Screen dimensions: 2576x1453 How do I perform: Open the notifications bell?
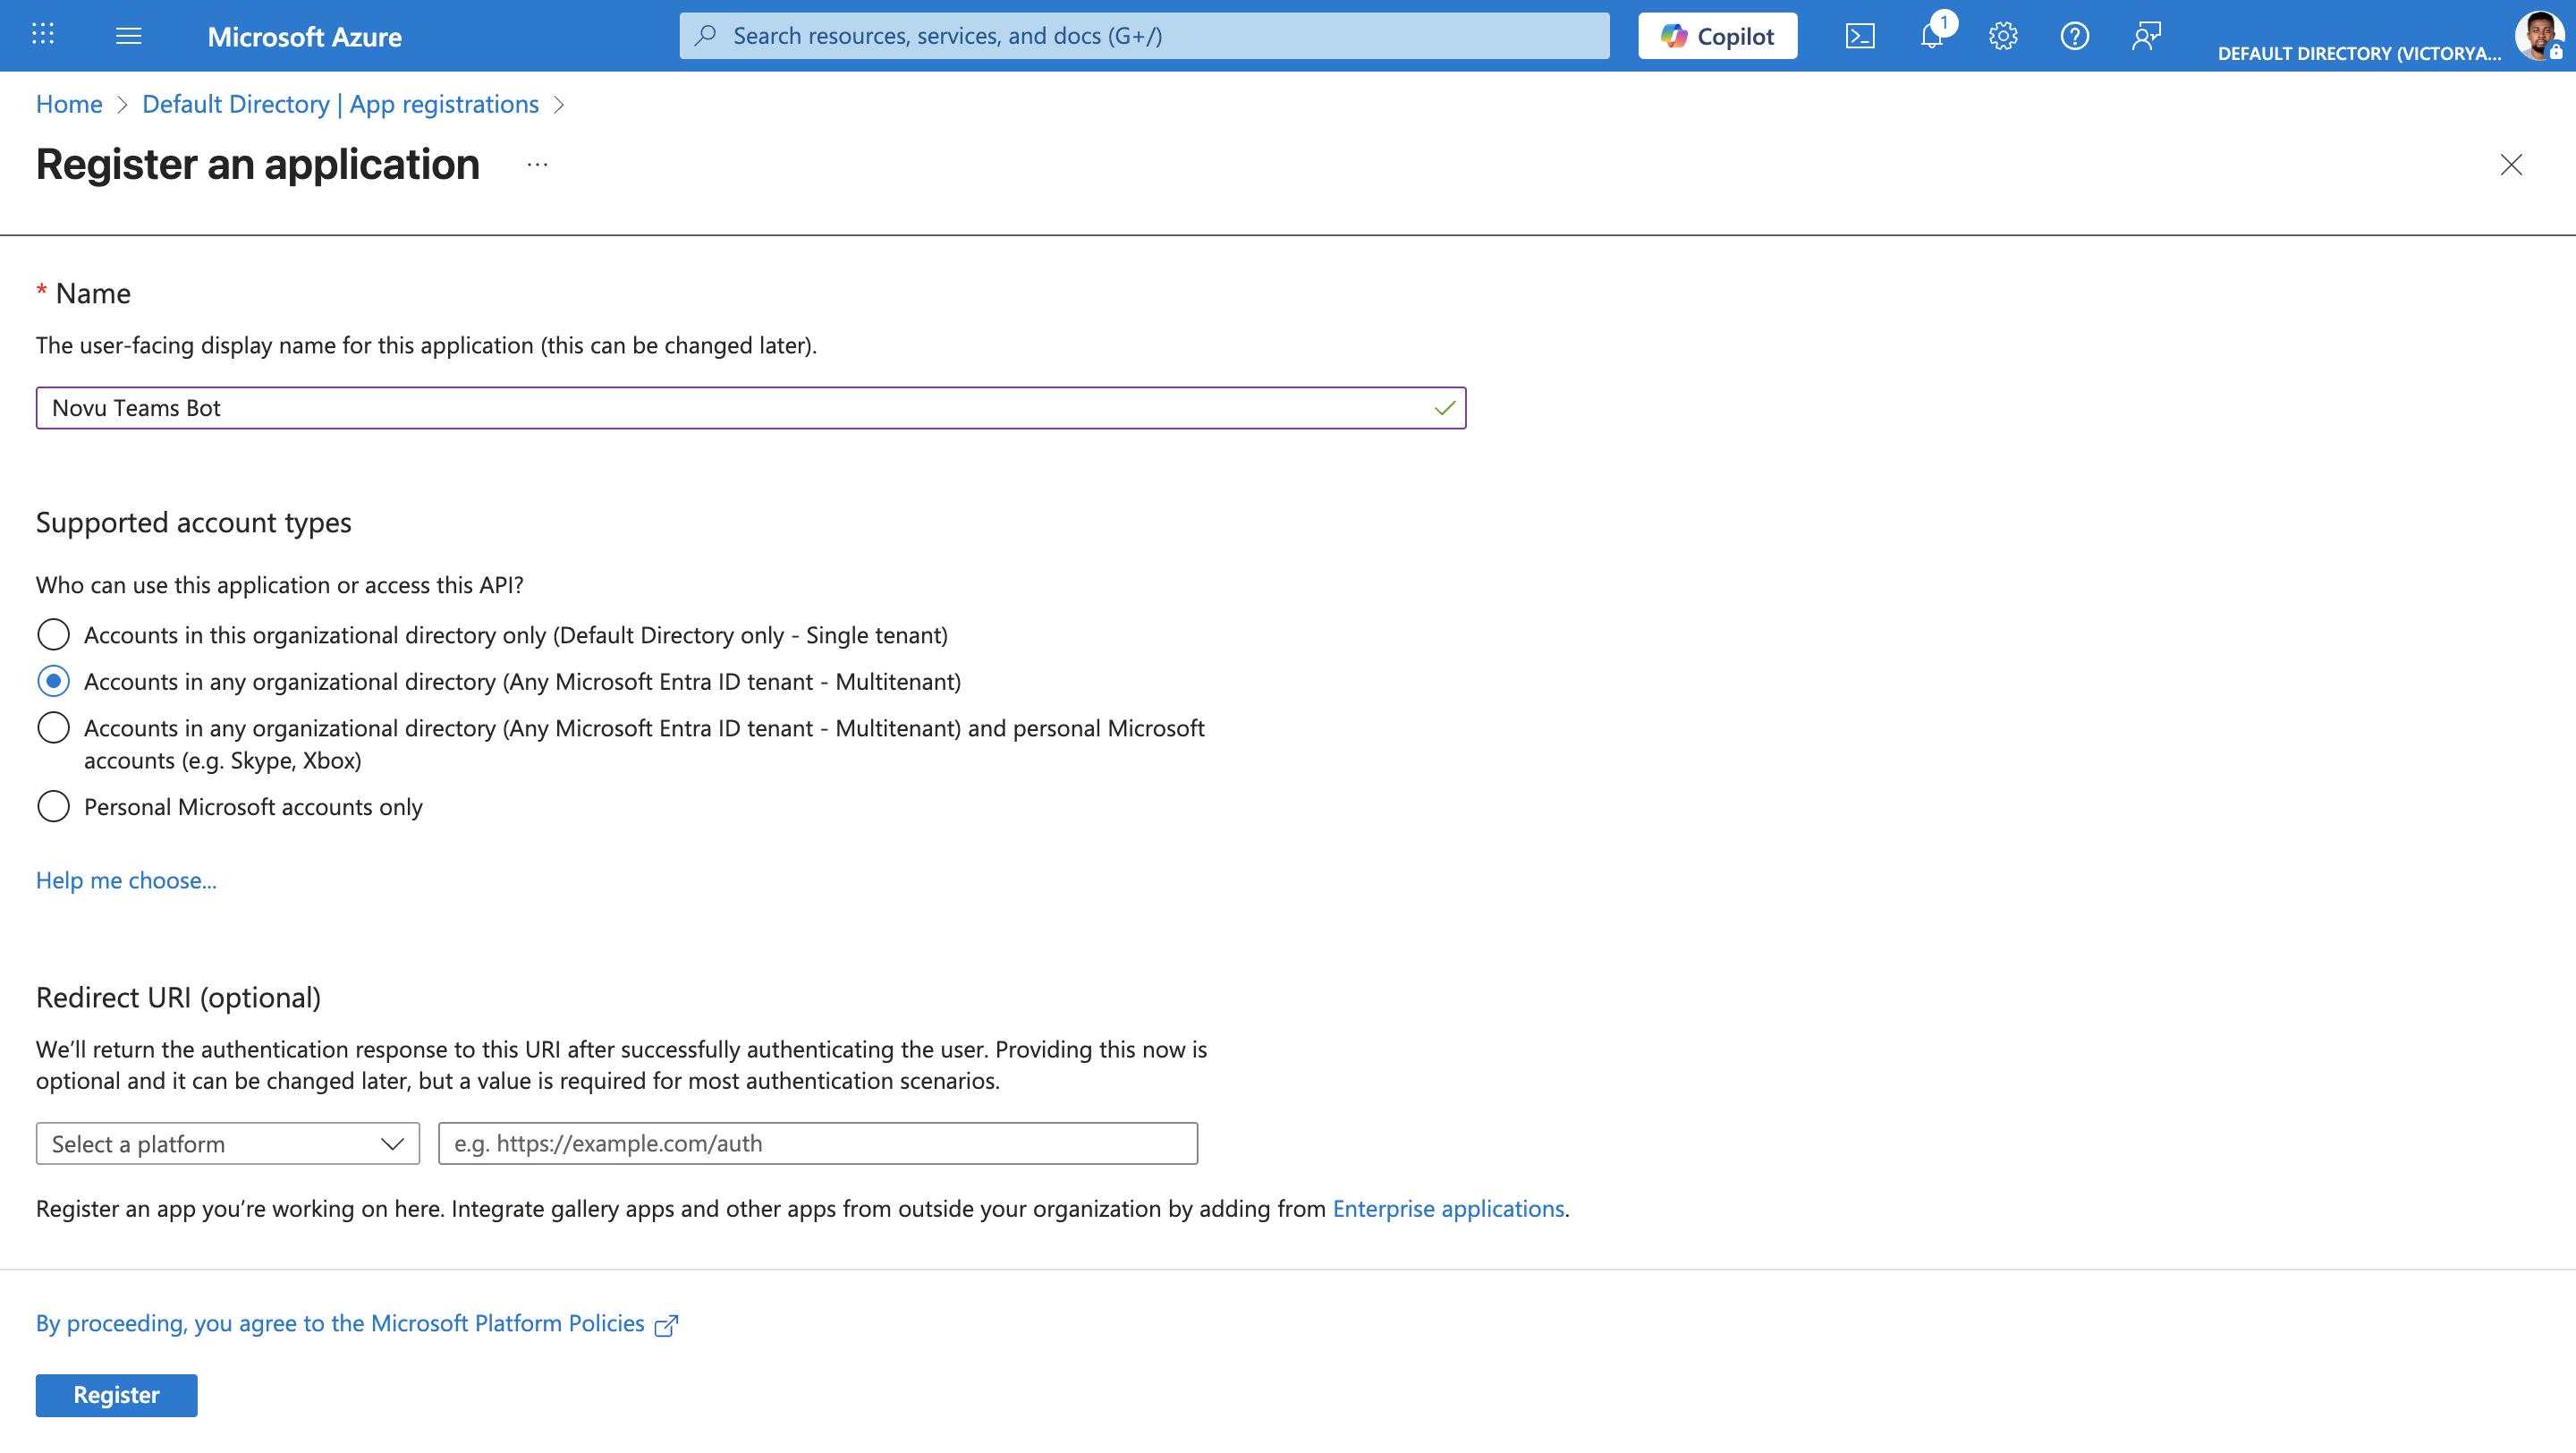(x=1931, y=36)
